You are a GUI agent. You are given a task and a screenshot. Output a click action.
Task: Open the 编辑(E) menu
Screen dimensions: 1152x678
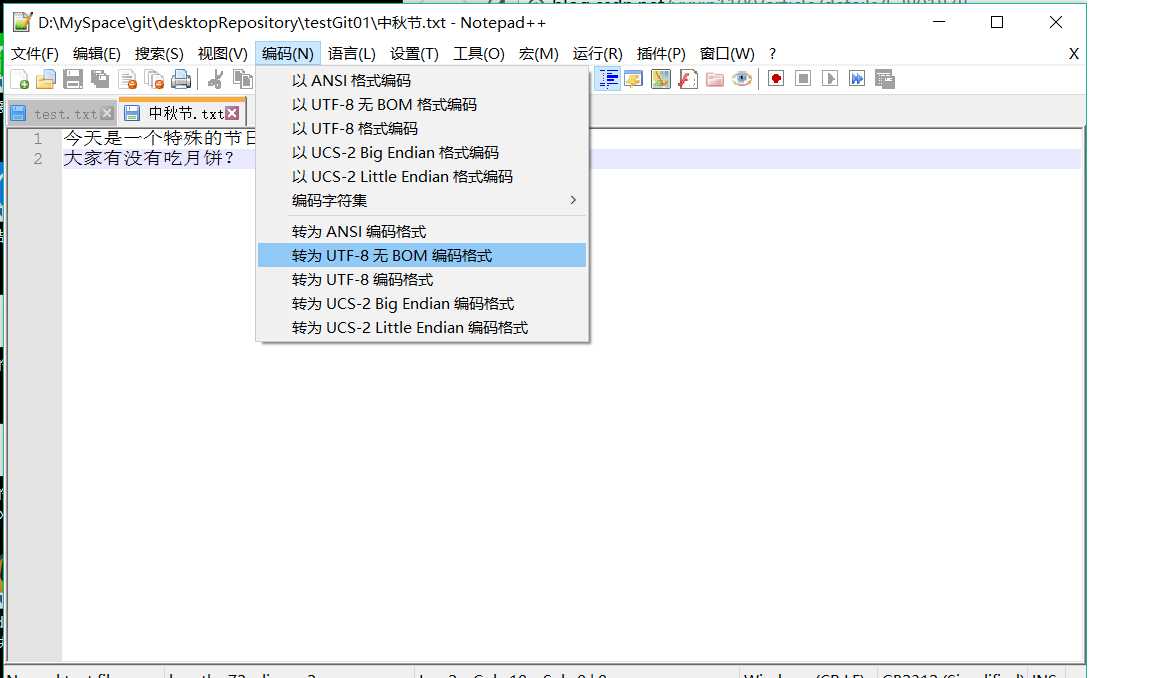pyautogui.click(x=96, y=54)
